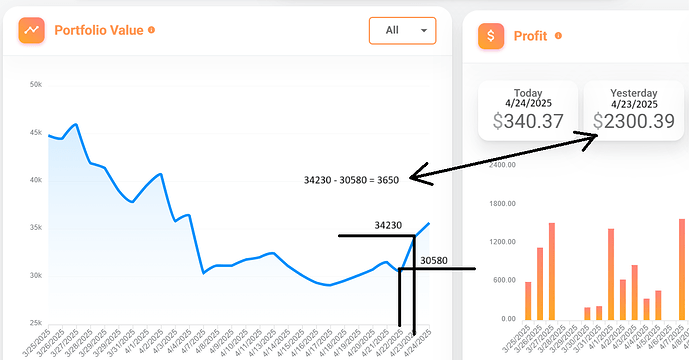Click the $340.37 profit amount
The image size is (690, 360).
coord(528,121)
